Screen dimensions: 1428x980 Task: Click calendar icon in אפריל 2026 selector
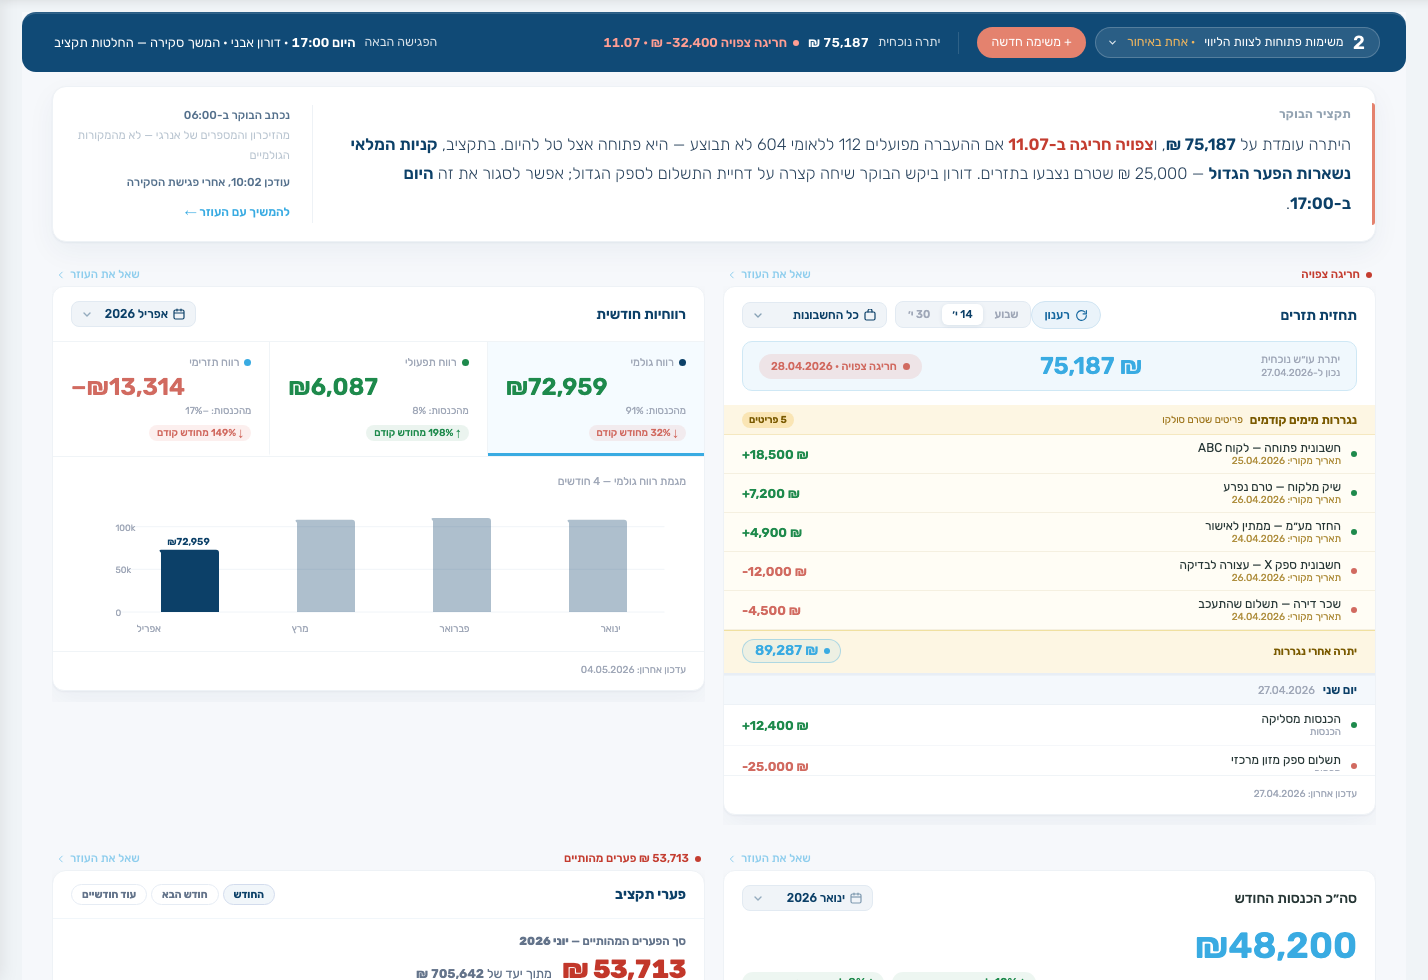coord(179,314)
